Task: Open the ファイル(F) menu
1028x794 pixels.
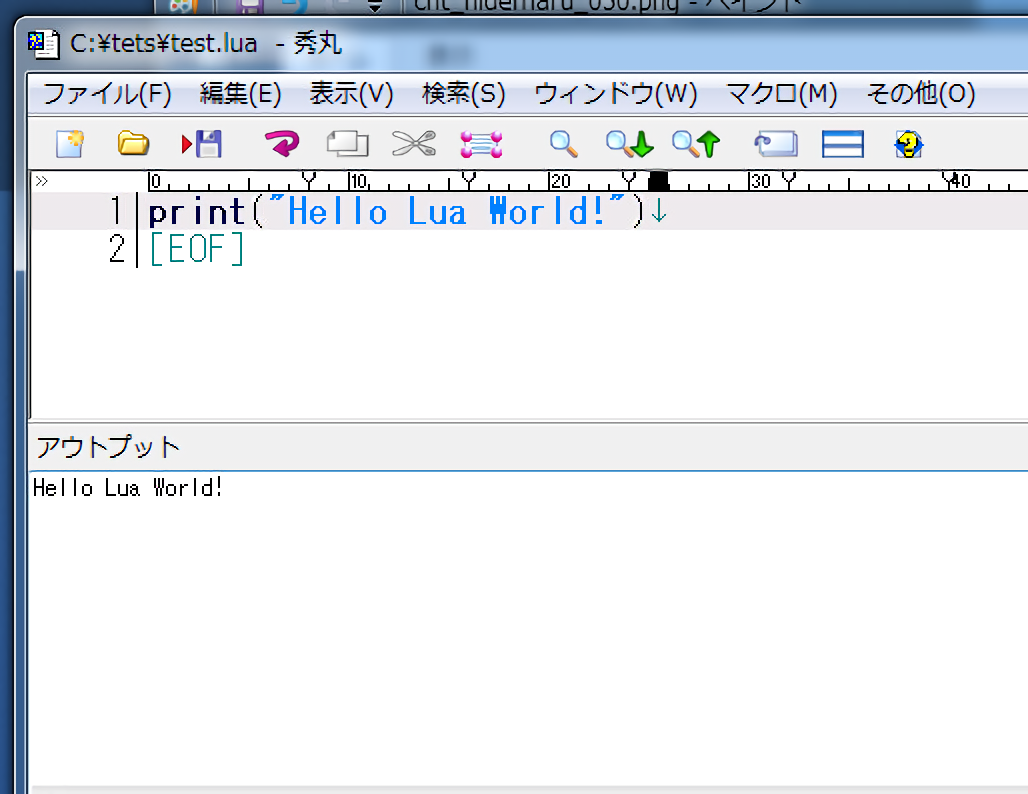Action: tap(107, 94)
